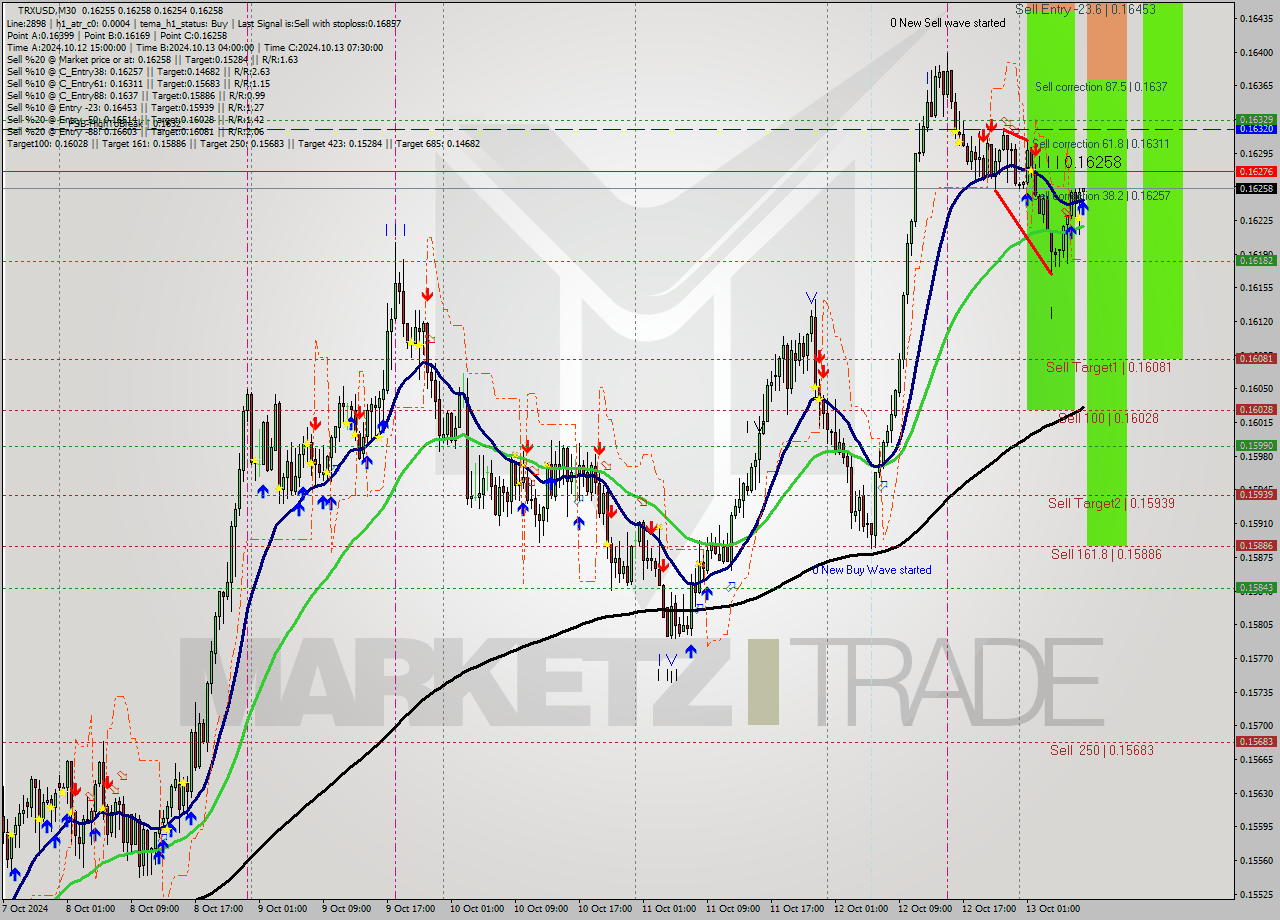This screenshot has height=920, width=1280.
Task: Click the green 0.16182 price tag on axis
Action: click(x=1256, y=260)
